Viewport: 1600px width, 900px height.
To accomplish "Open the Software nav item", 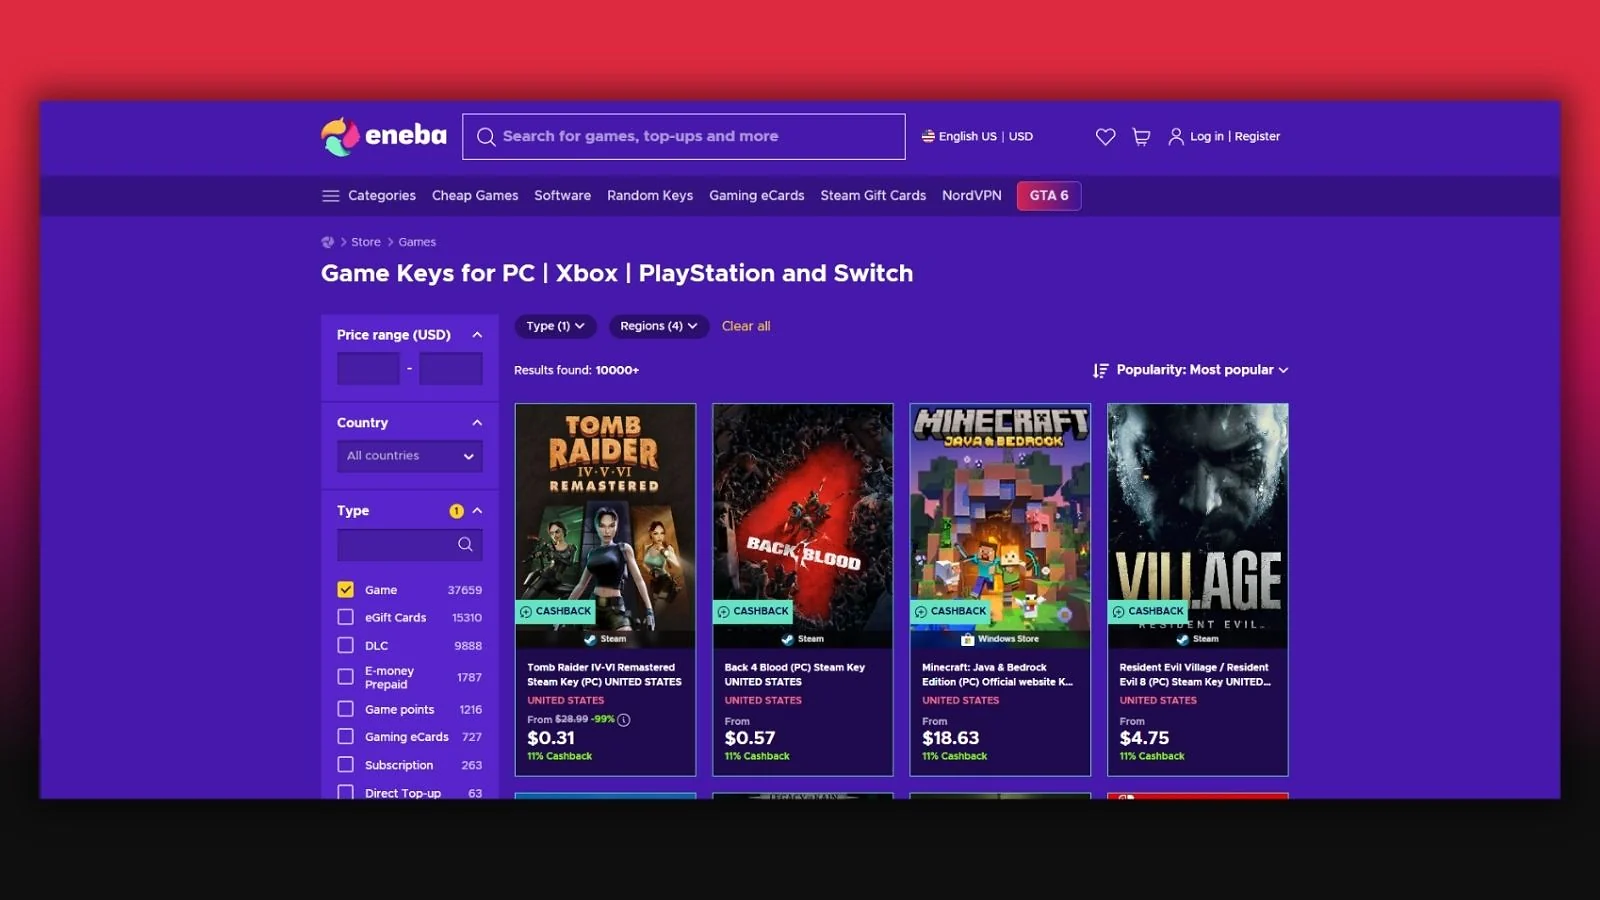I will pos(562,196).
